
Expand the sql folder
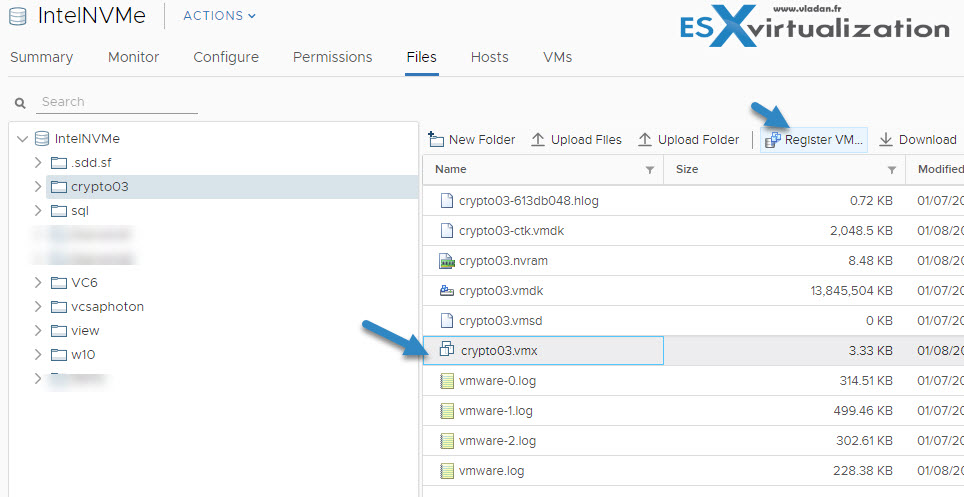(38, 211)
